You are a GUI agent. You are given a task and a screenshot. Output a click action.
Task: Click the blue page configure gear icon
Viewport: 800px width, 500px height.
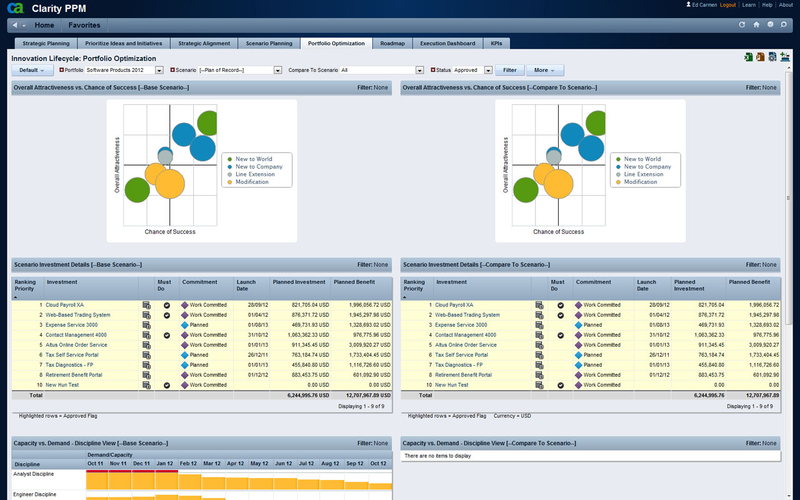772,57
